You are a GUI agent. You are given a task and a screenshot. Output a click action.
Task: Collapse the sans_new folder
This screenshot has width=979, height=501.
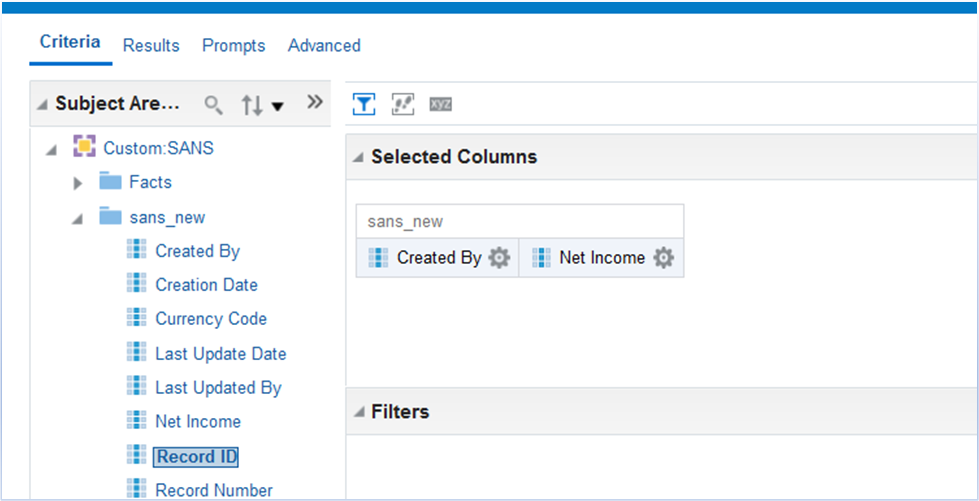point(78,218)
